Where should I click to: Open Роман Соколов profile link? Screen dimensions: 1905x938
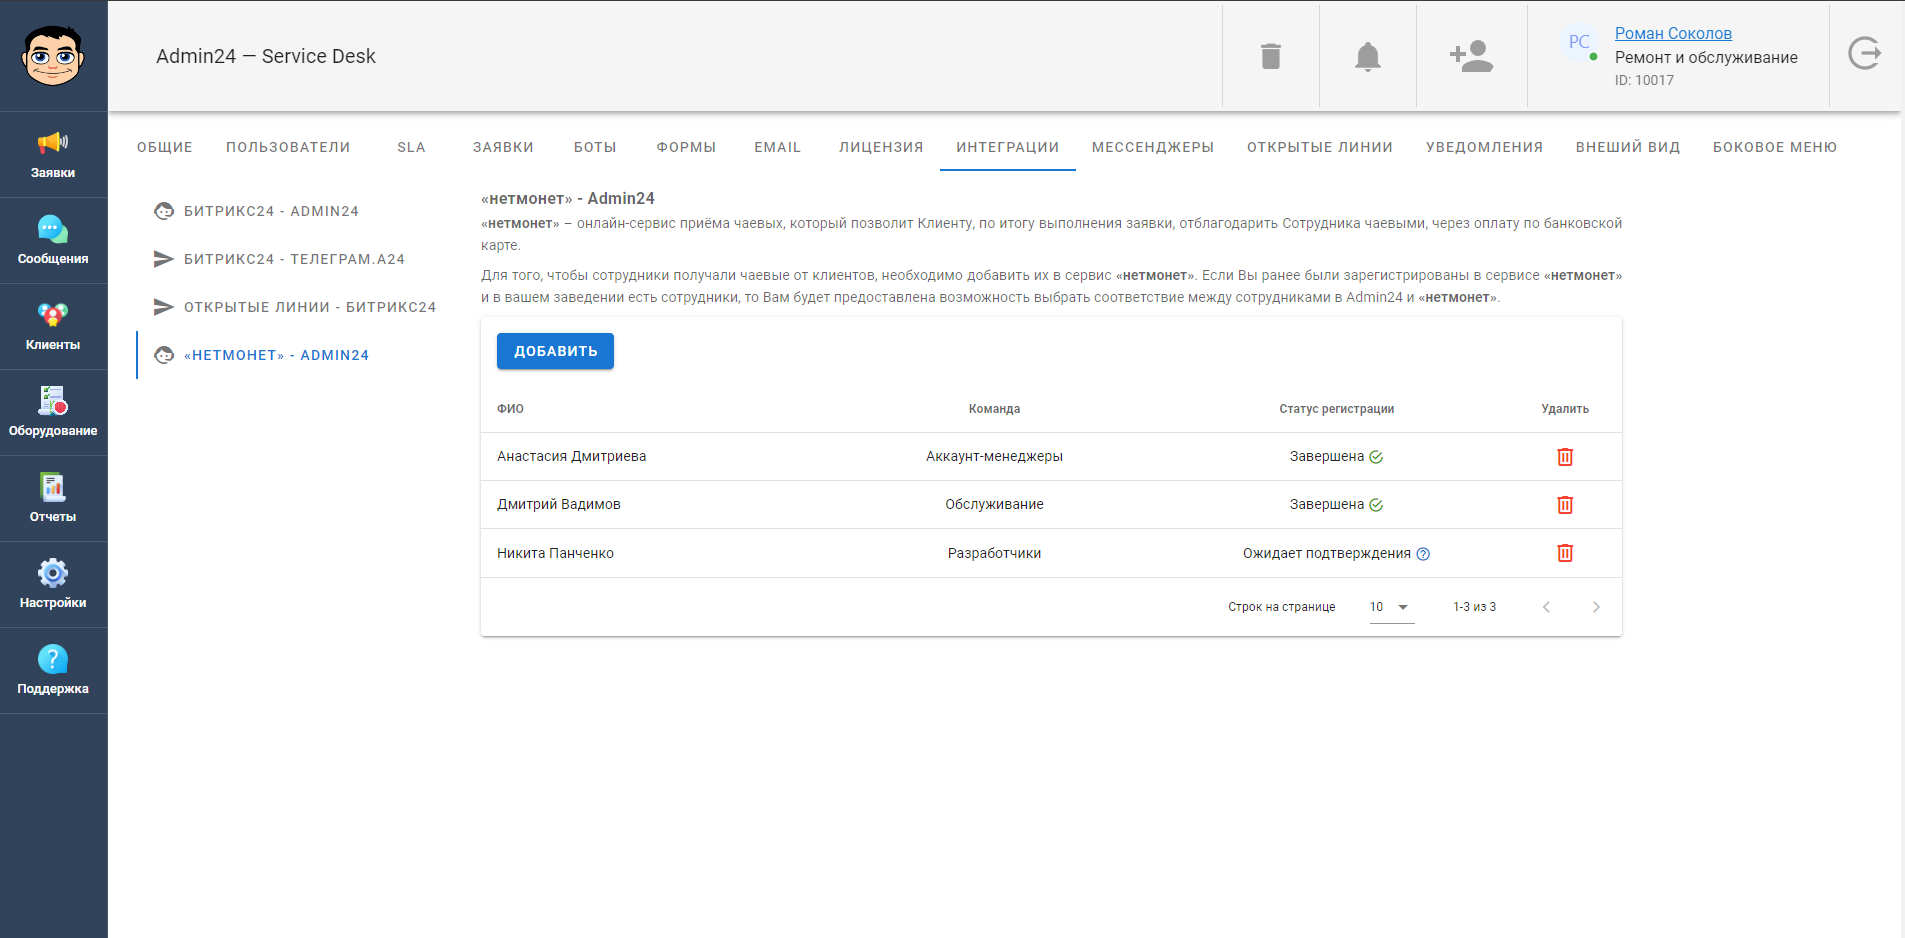[x=1673, y=34]
